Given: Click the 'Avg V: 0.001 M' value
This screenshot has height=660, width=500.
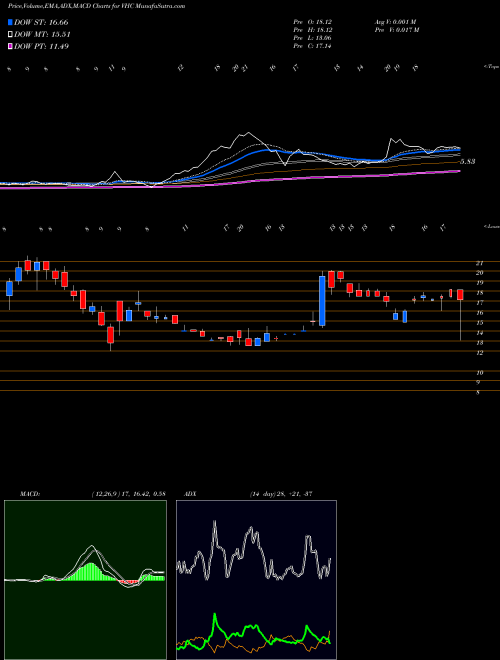Looking at the screenshot, I should [x=395, y=21].
